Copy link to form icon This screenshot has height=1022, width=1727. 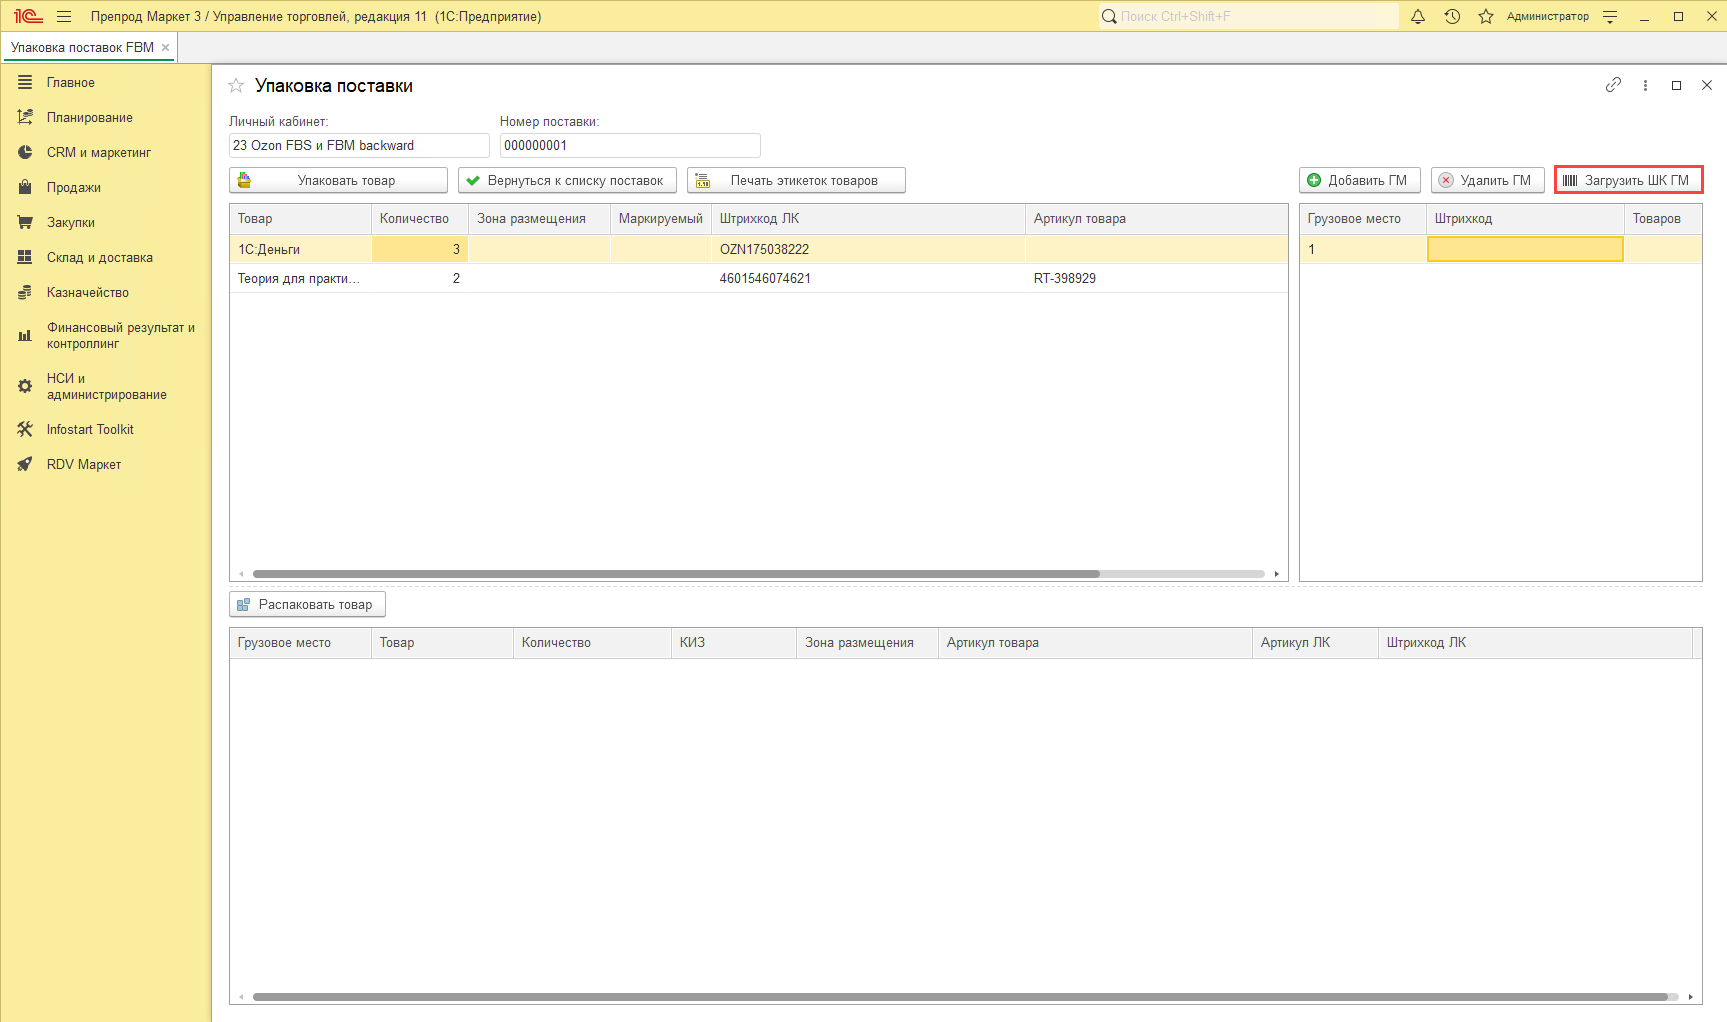click(x=1613, y=85)
